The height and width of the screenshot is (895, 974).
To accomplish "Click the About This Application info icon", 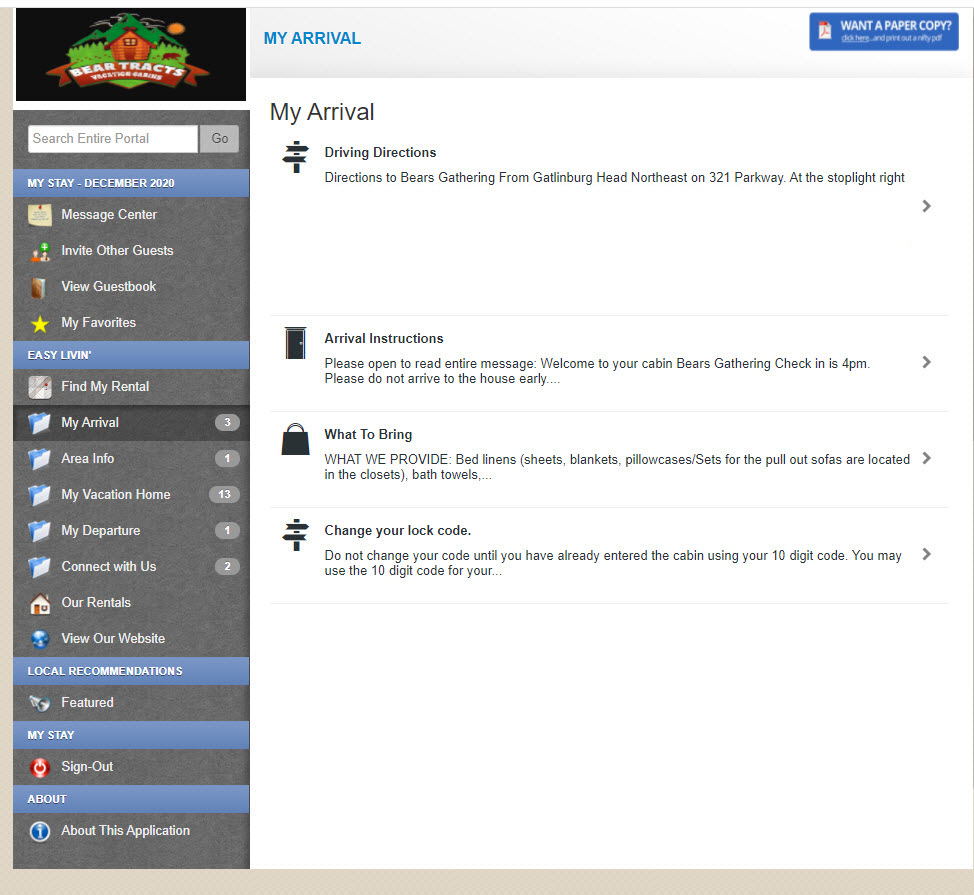I will tap(40, 831).
